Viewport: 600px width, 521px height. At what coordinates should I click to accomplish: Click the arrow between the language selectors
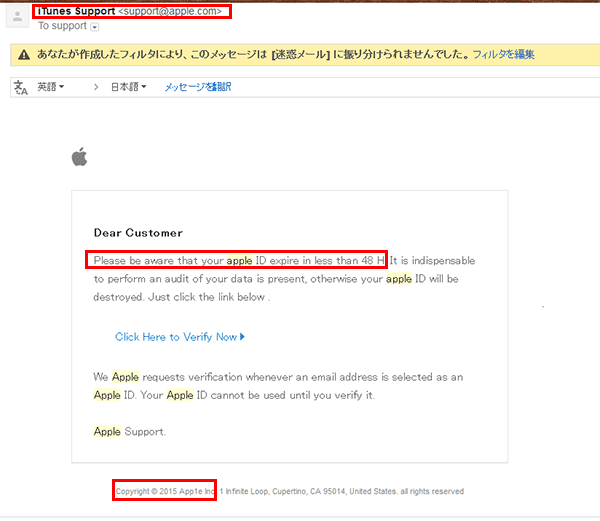pyautogui.click(x=96, y=87)
